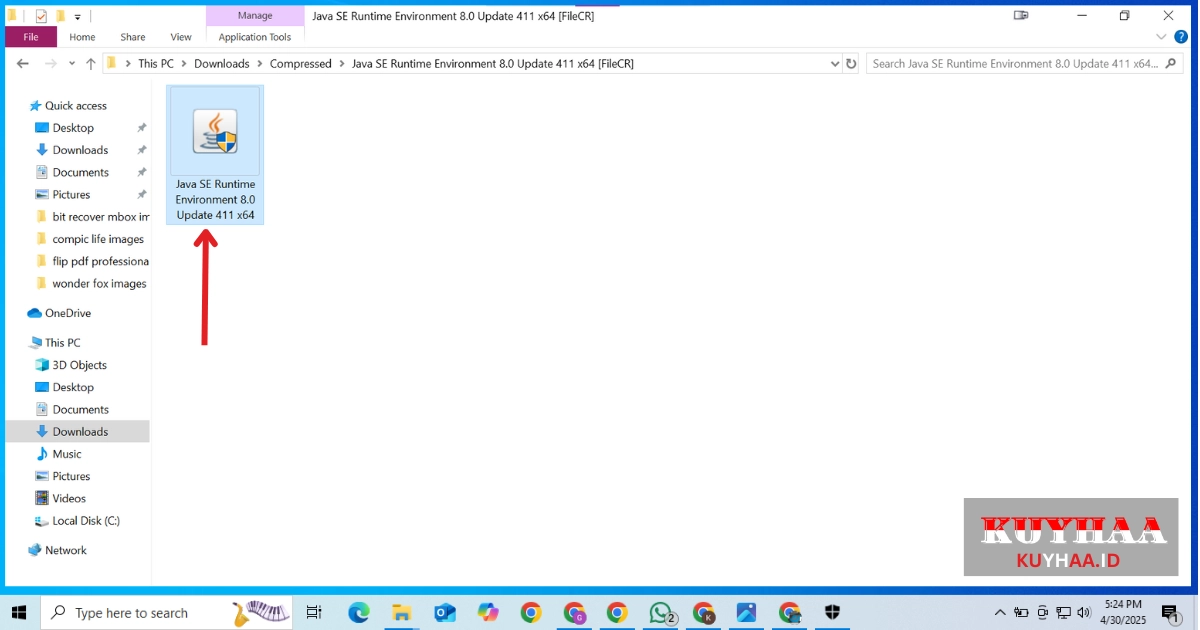Switch to the View tab
The height and width of the screenshot is (630, 1200).
point(180,36)
